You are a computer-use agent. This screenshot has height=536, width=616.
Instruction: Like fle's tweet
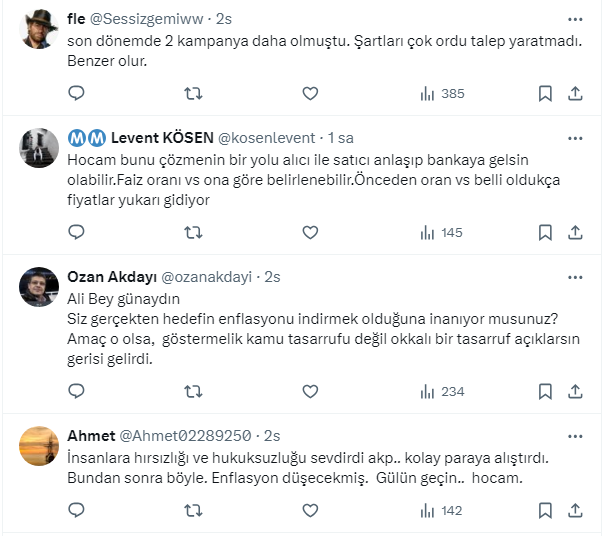[310, 93]
